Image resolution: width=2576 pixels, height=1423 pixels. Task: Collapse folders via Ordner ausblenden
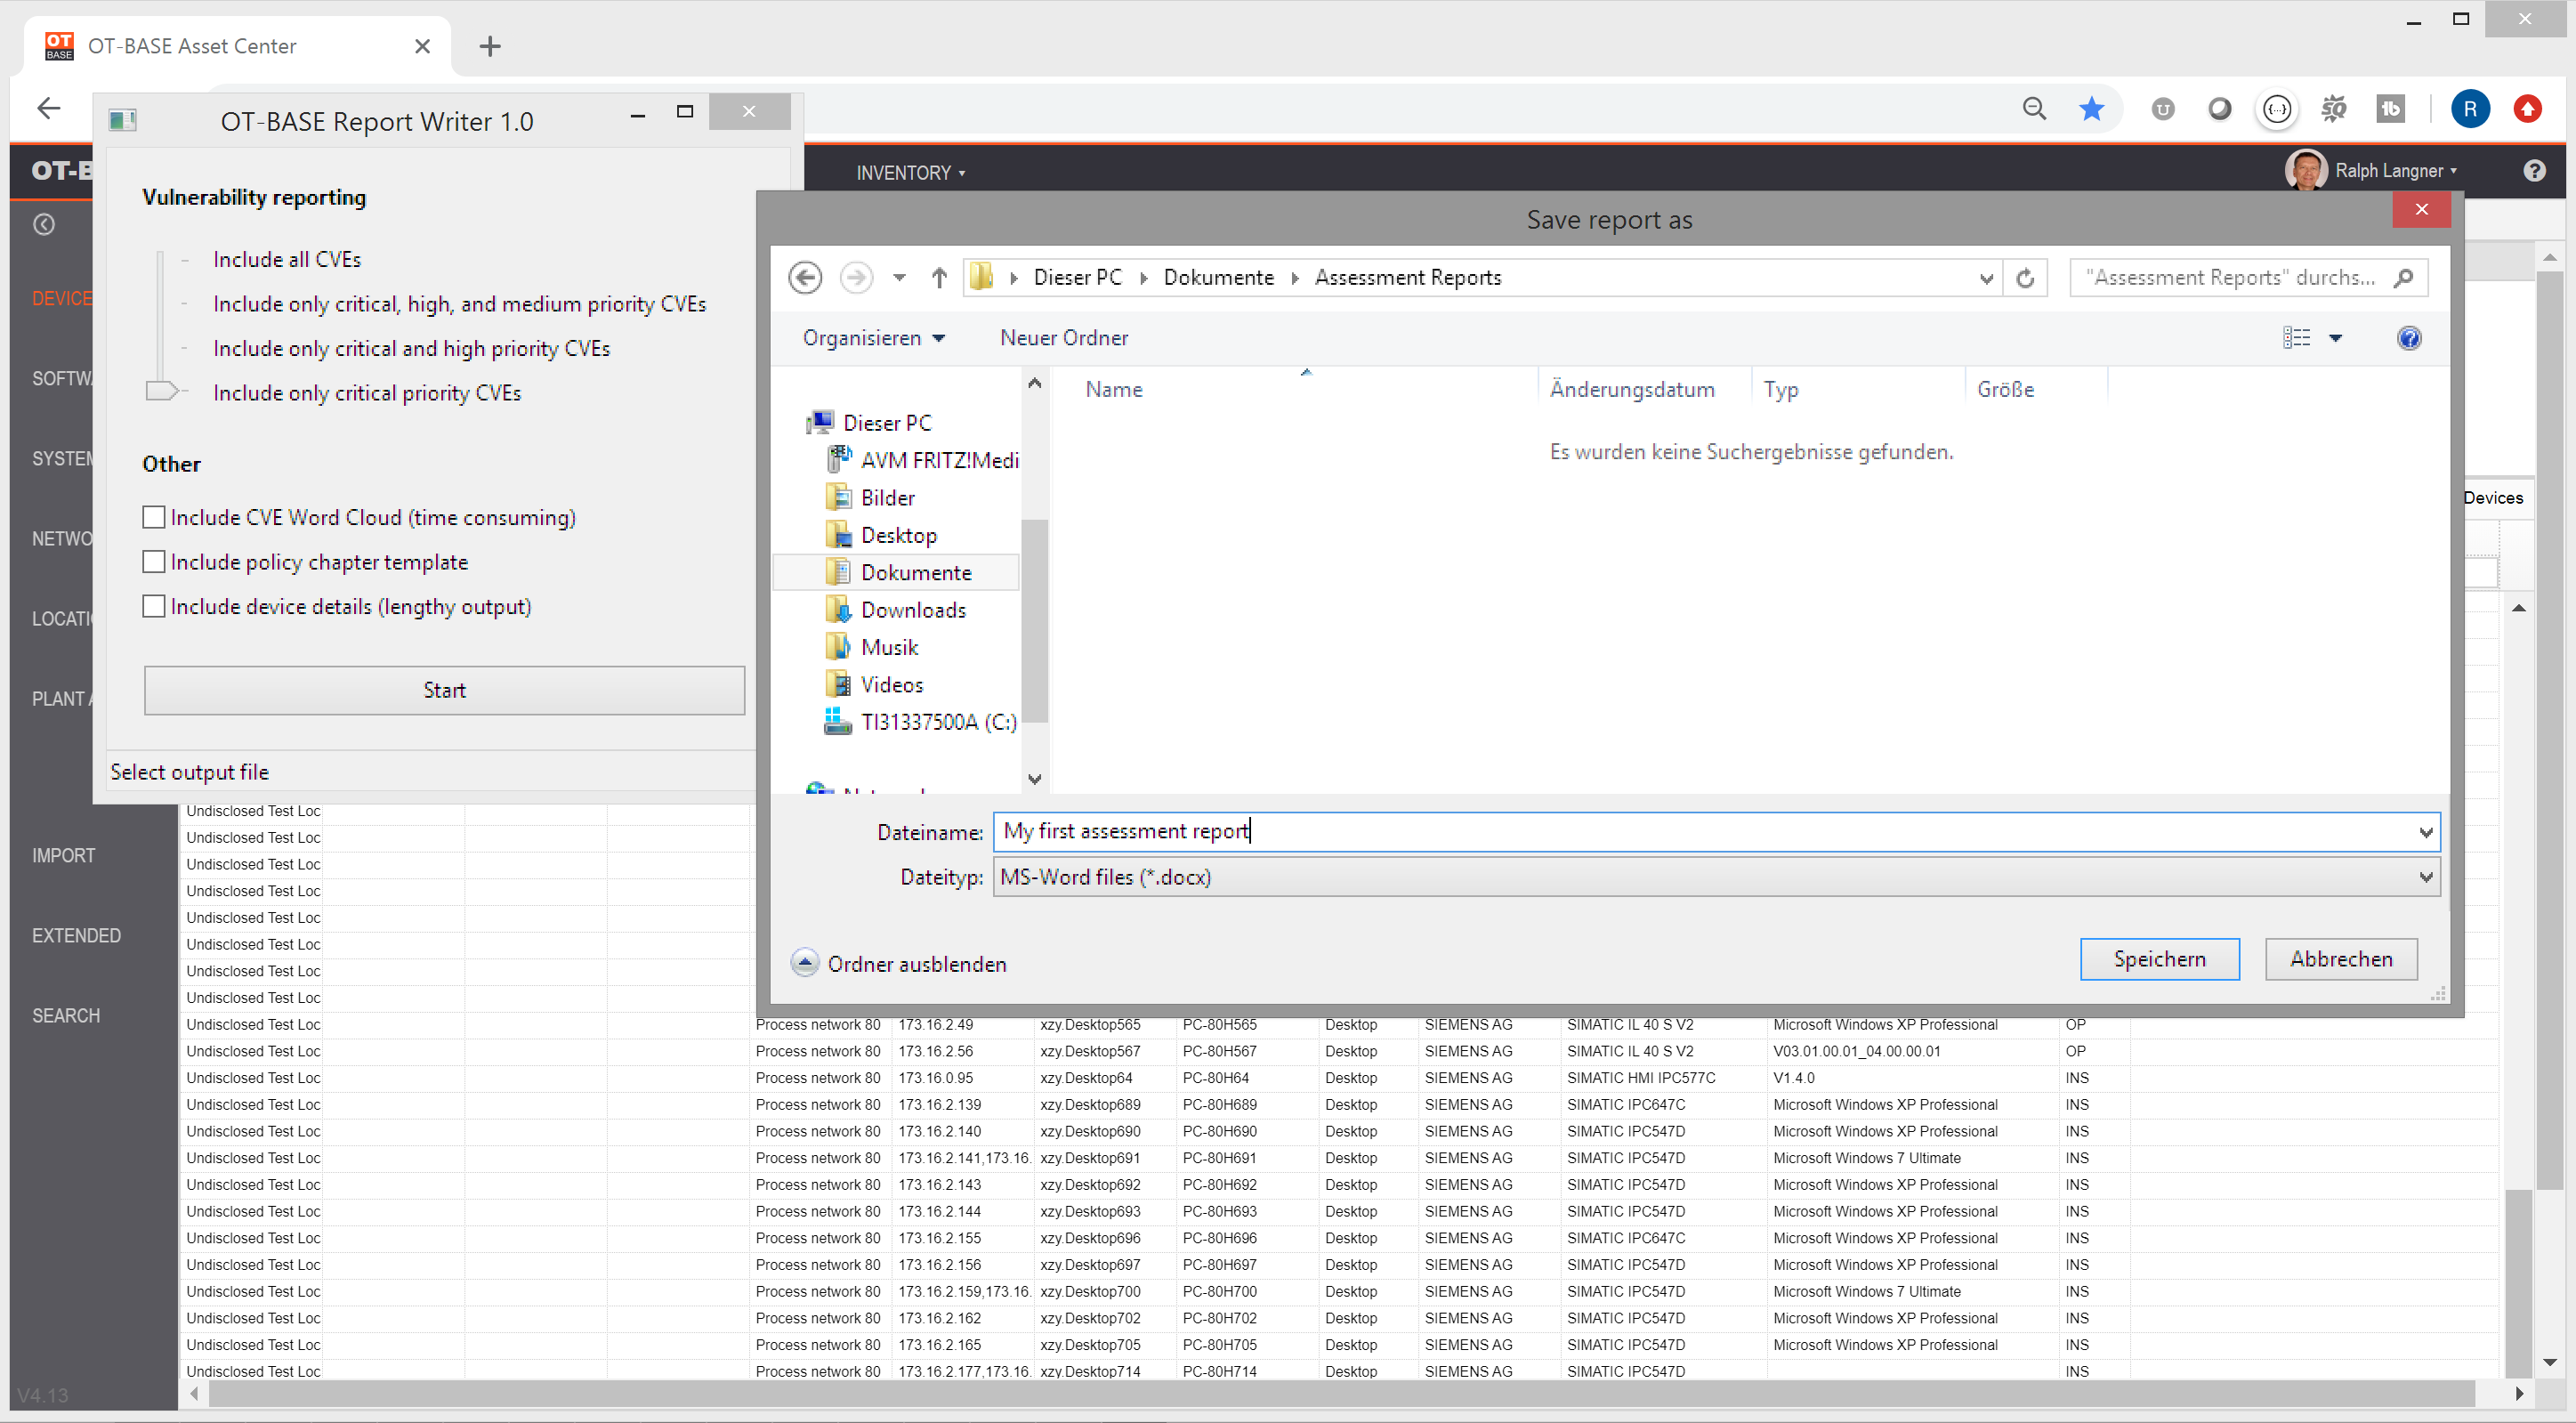[898, 963]
